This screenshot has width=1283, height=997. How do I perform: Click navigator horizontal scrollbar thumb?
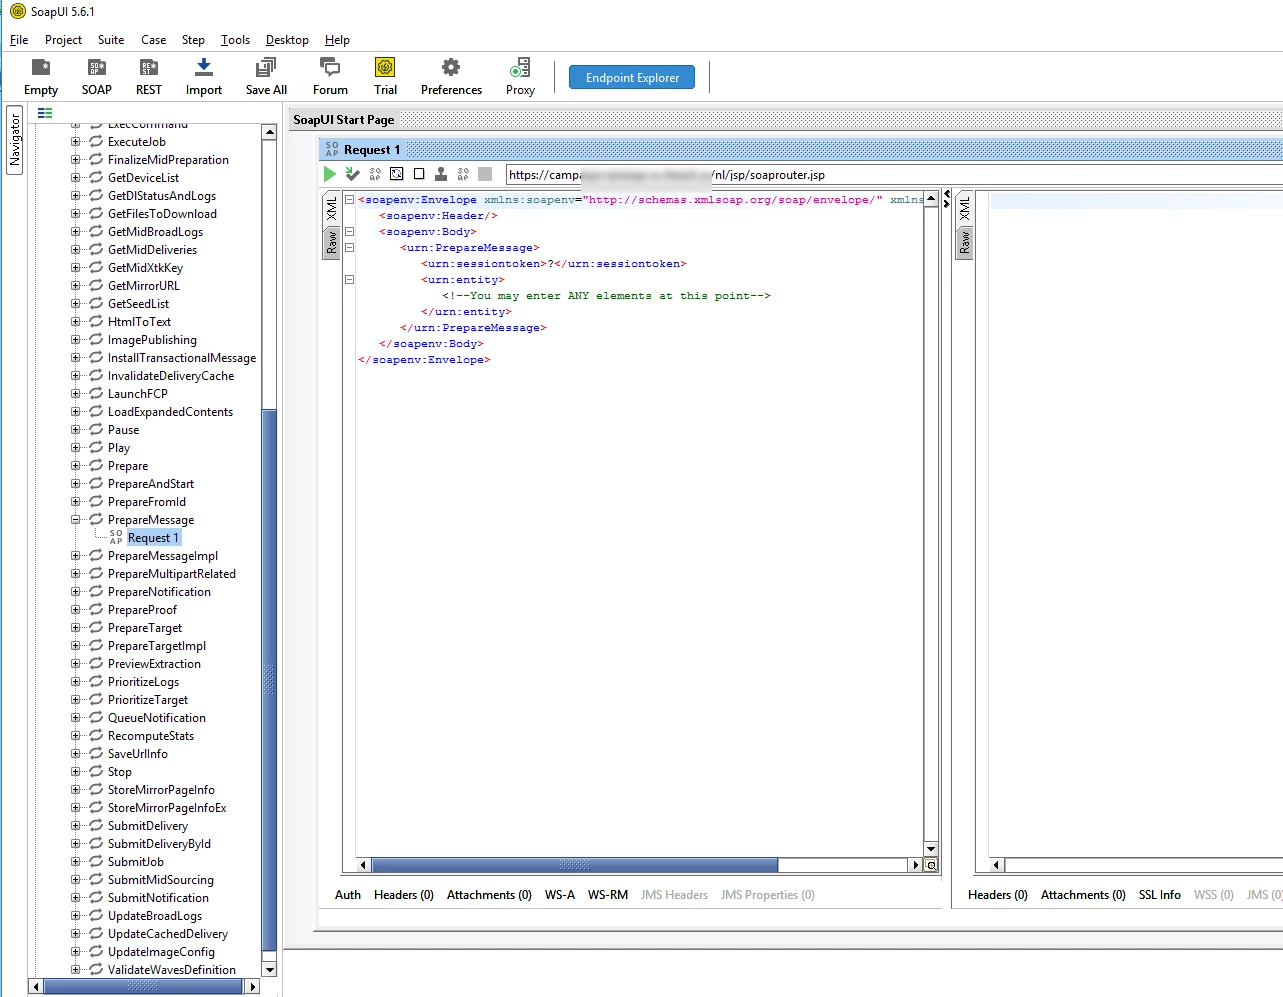[x=143, y=986]
